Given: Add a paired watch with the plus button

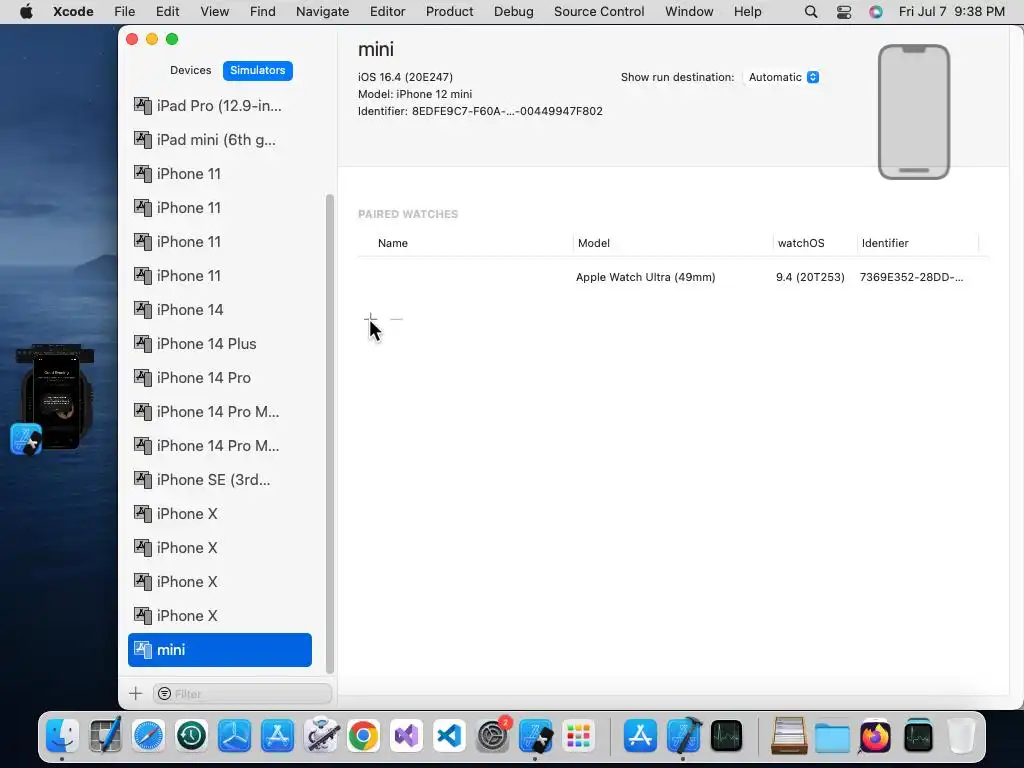Looking at the screenshot, I should (x=370, y=319).
